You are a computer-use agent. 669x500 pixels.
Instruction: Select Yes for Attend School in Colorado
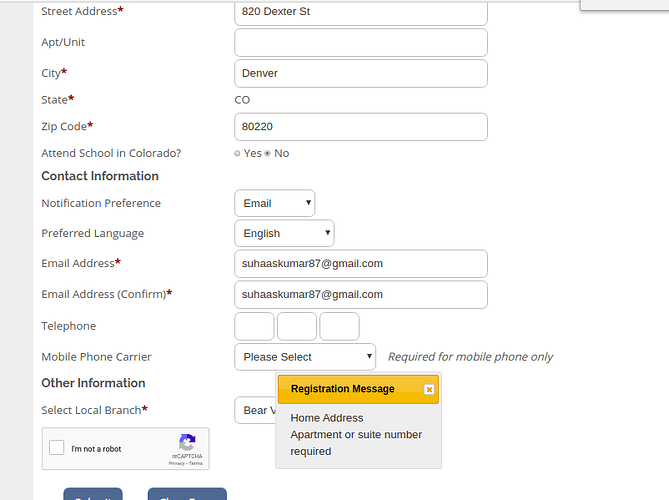click(x=237, y=154)
